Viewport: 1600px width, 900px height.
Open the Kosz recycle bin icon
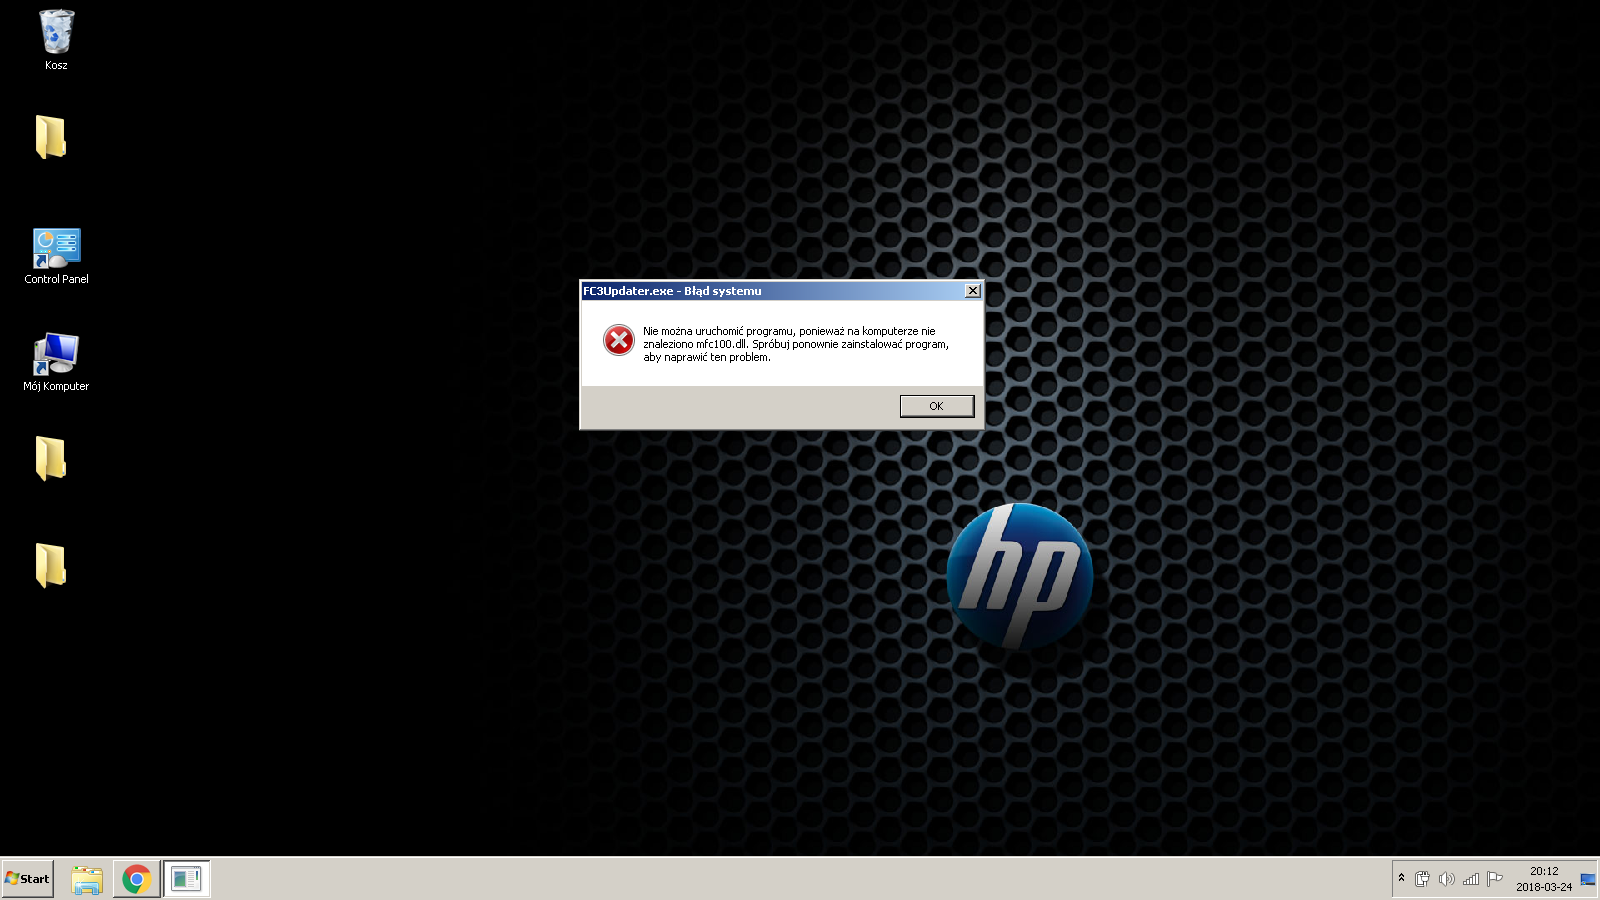[56, 40]
